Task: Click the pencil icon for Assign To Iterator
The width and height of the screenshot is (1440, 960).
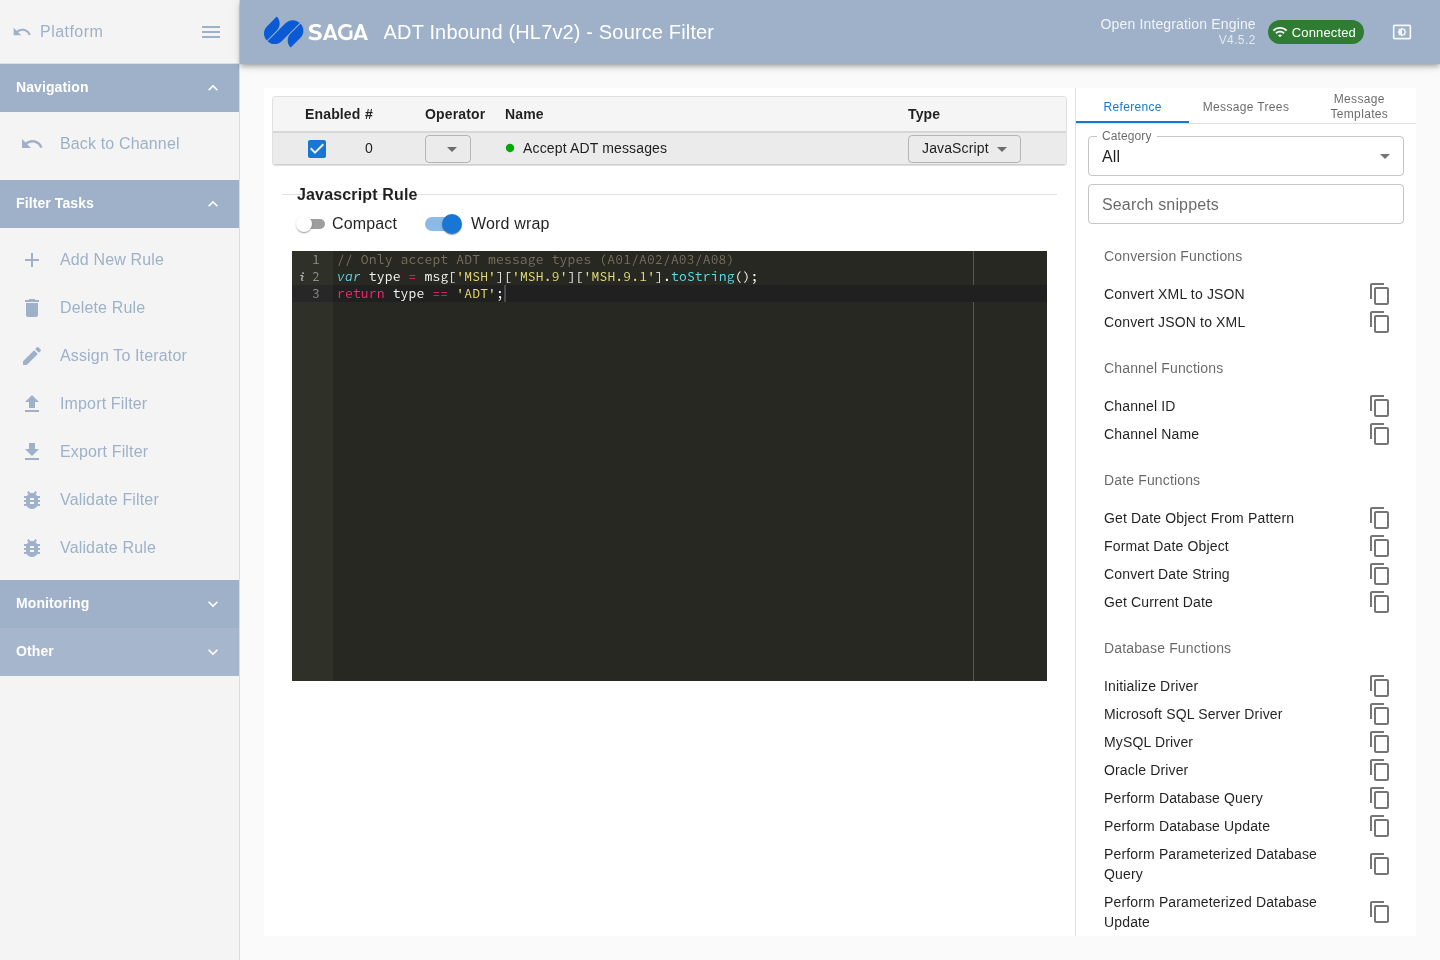Action: [32, 356]
